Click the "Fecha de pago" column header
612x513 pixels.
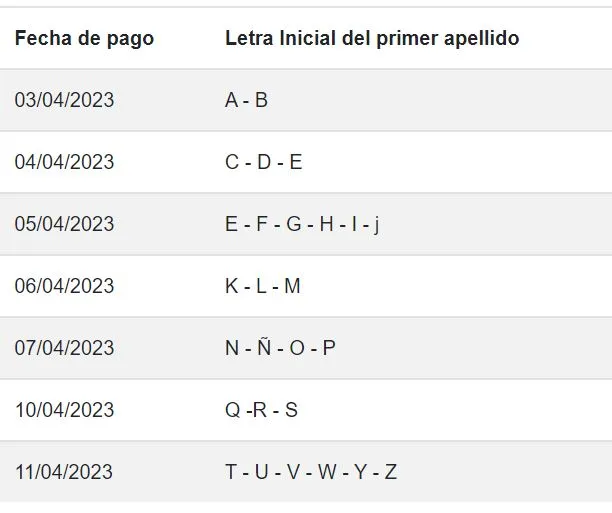click(84, 38)
